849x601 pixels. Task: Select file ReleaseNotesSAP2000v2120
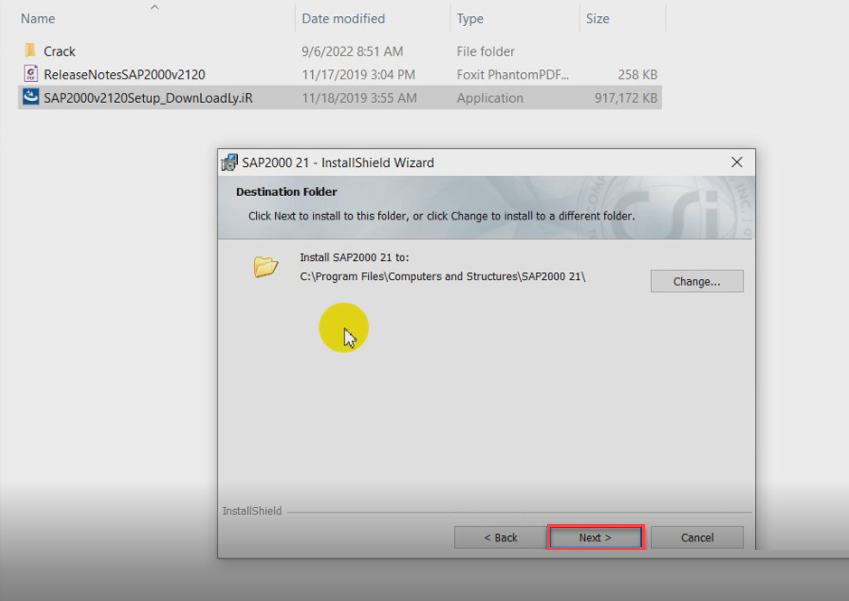click(x=125, y=74)
